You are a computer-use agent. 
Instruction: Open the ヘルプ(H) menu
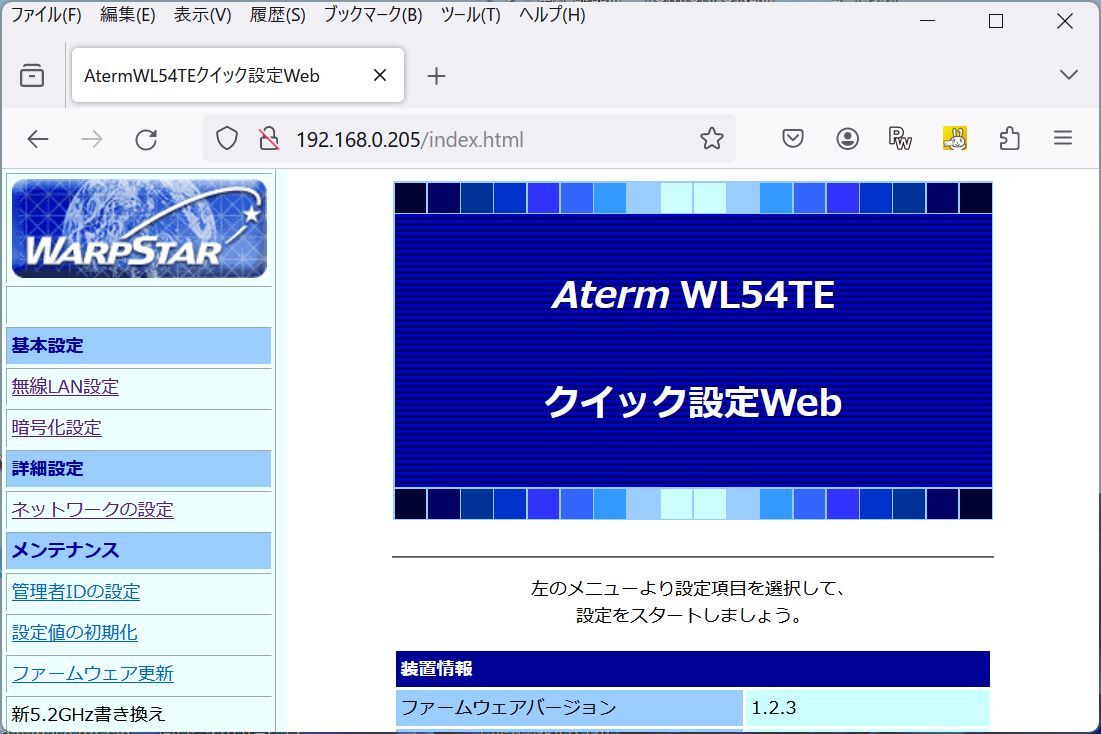click(x=552, y=15)
